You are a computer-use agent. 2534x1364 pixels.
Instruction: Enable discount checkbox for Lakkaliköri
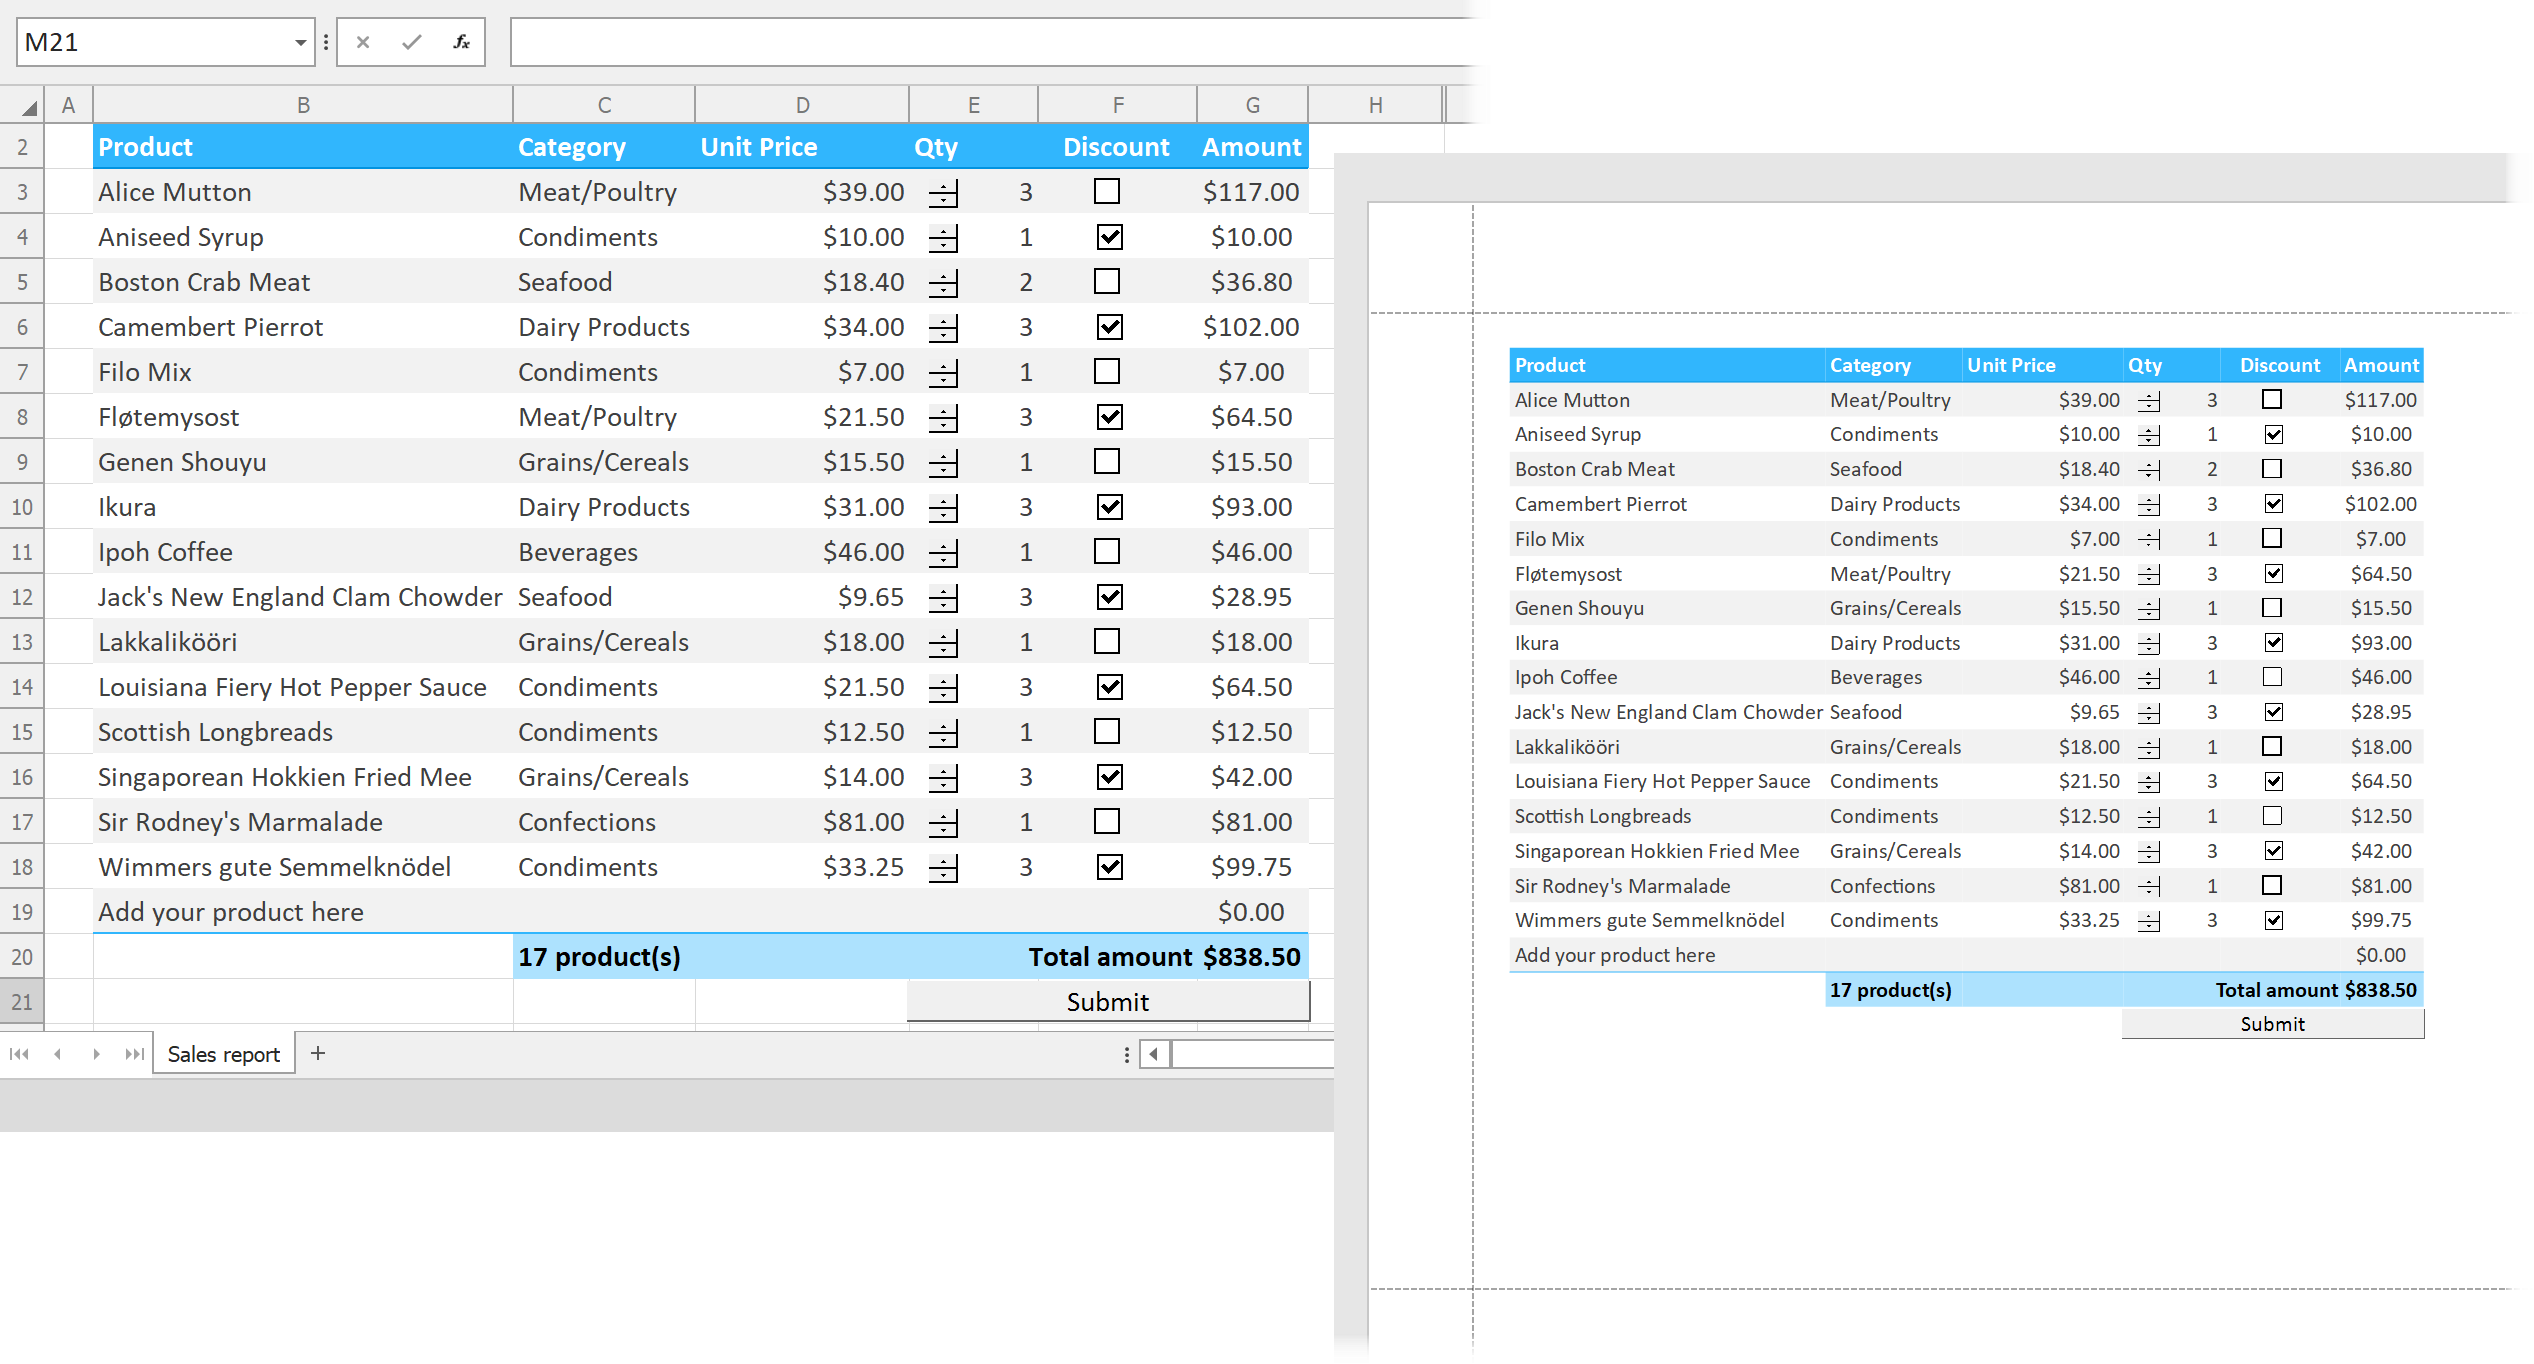(x=1108, y=640)
